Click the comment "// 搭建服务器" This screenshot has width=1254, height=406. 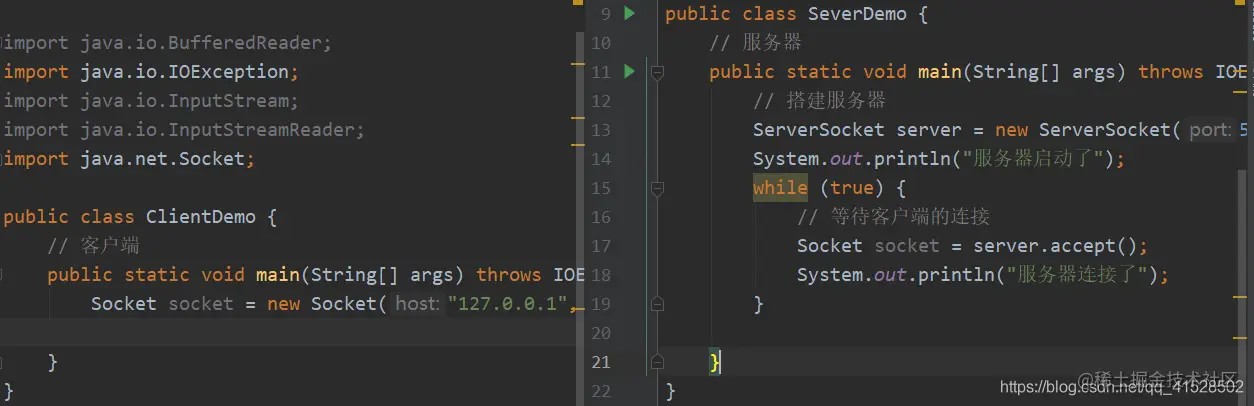pos(819,101)
